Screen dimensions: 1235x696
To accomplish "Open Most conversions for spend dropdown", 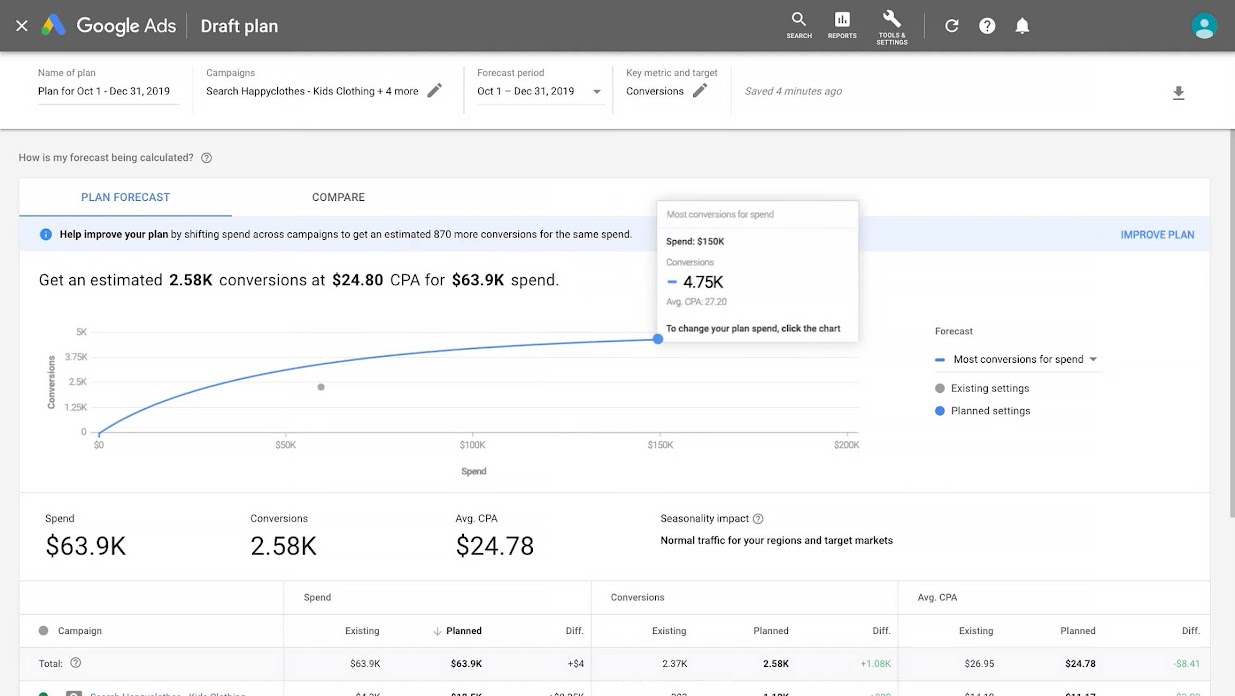I will click(x=1092, y=359).
